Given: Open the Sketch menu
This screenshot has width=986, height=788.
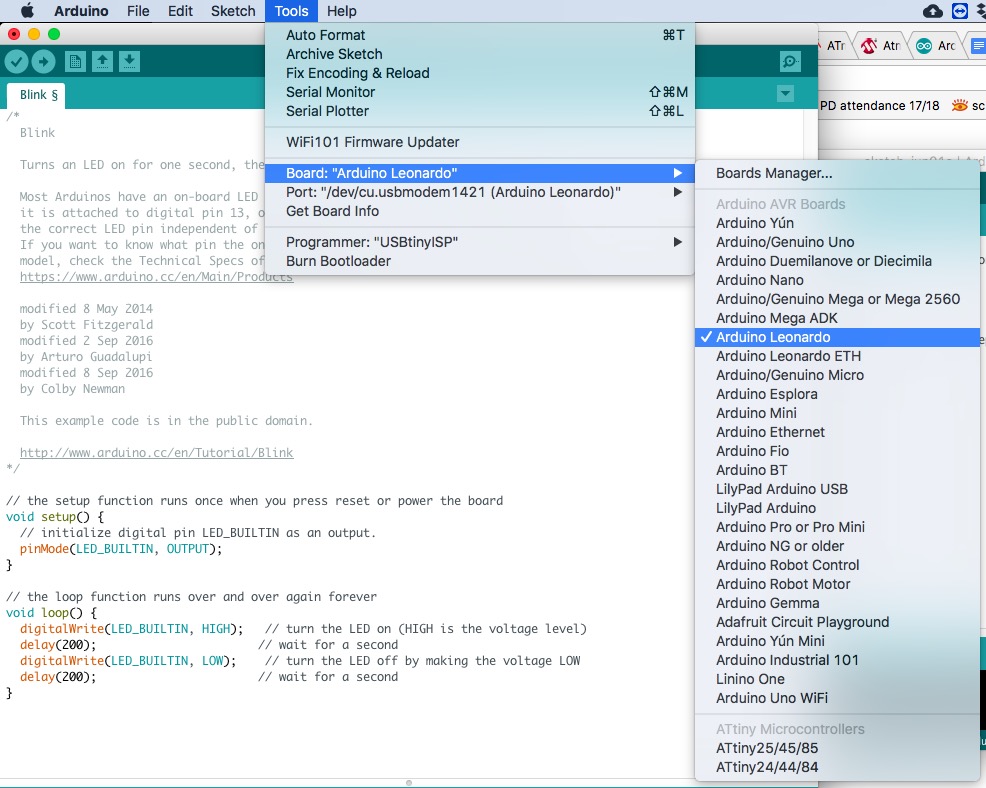Looking at the screenshot, I should [x=232, y=11].
